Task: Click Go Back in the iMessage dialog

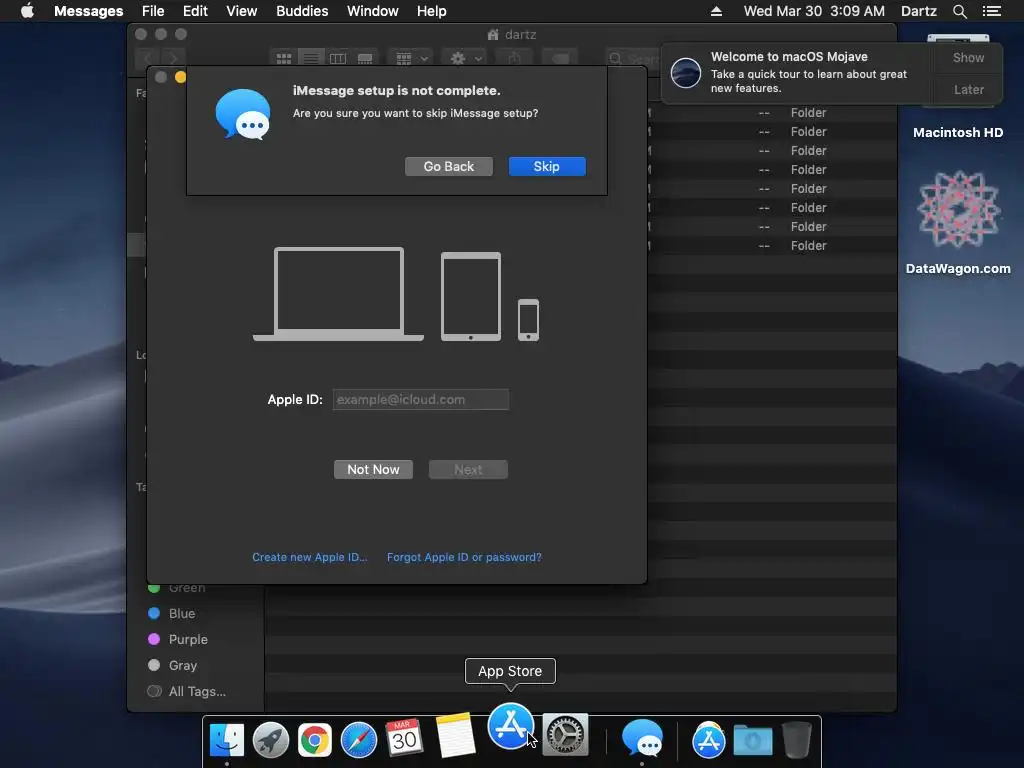Action: click(449, 167)
